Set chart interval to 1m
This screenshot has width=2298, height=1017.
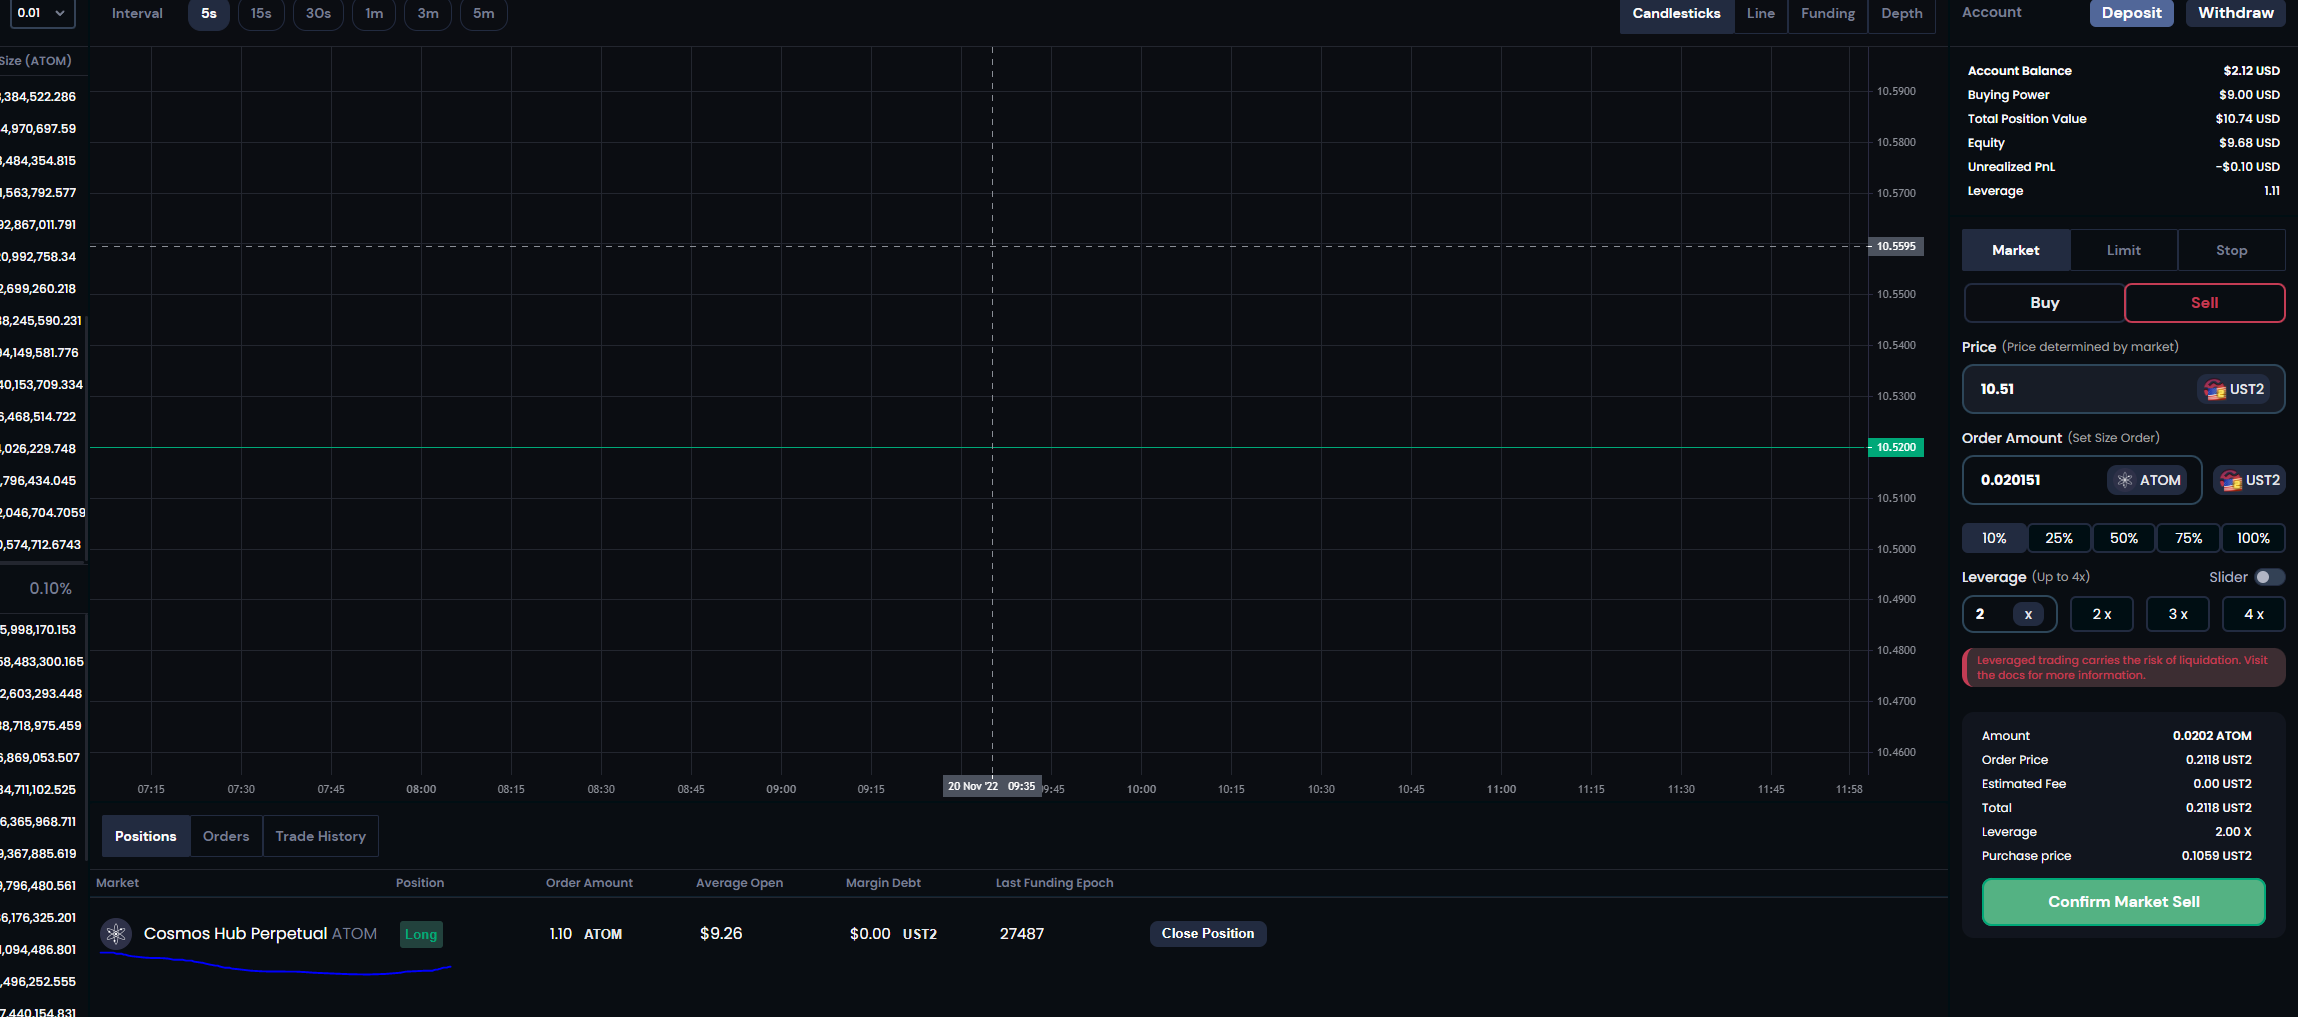tap(374, 14)
